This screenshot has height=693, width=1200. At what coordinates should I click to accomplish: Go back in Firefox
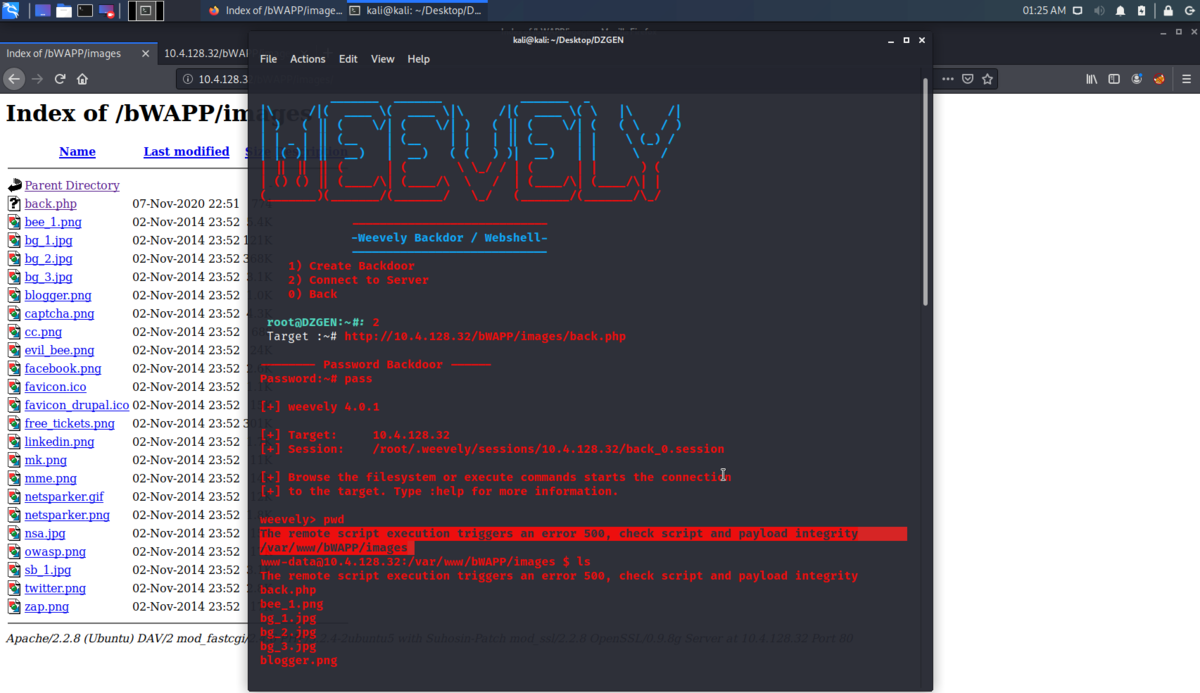click(14, 79)
